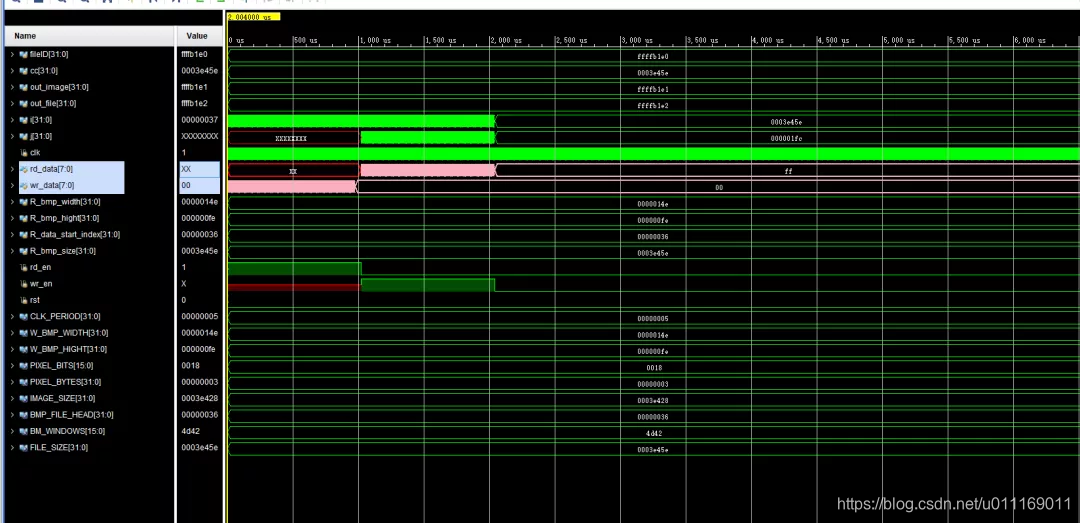Click the bus icon beside PIXEL_BYTES
This screenshot has width=1080, height=523.
(x=23, y=382)
